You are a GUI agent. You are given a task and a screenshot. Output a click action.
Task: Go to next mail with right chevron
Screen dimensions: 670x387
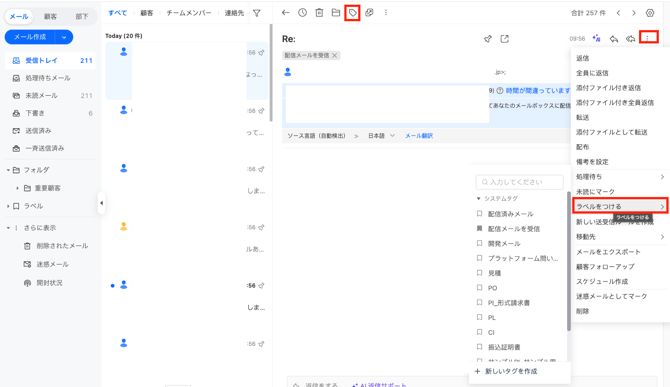[634, 13]
